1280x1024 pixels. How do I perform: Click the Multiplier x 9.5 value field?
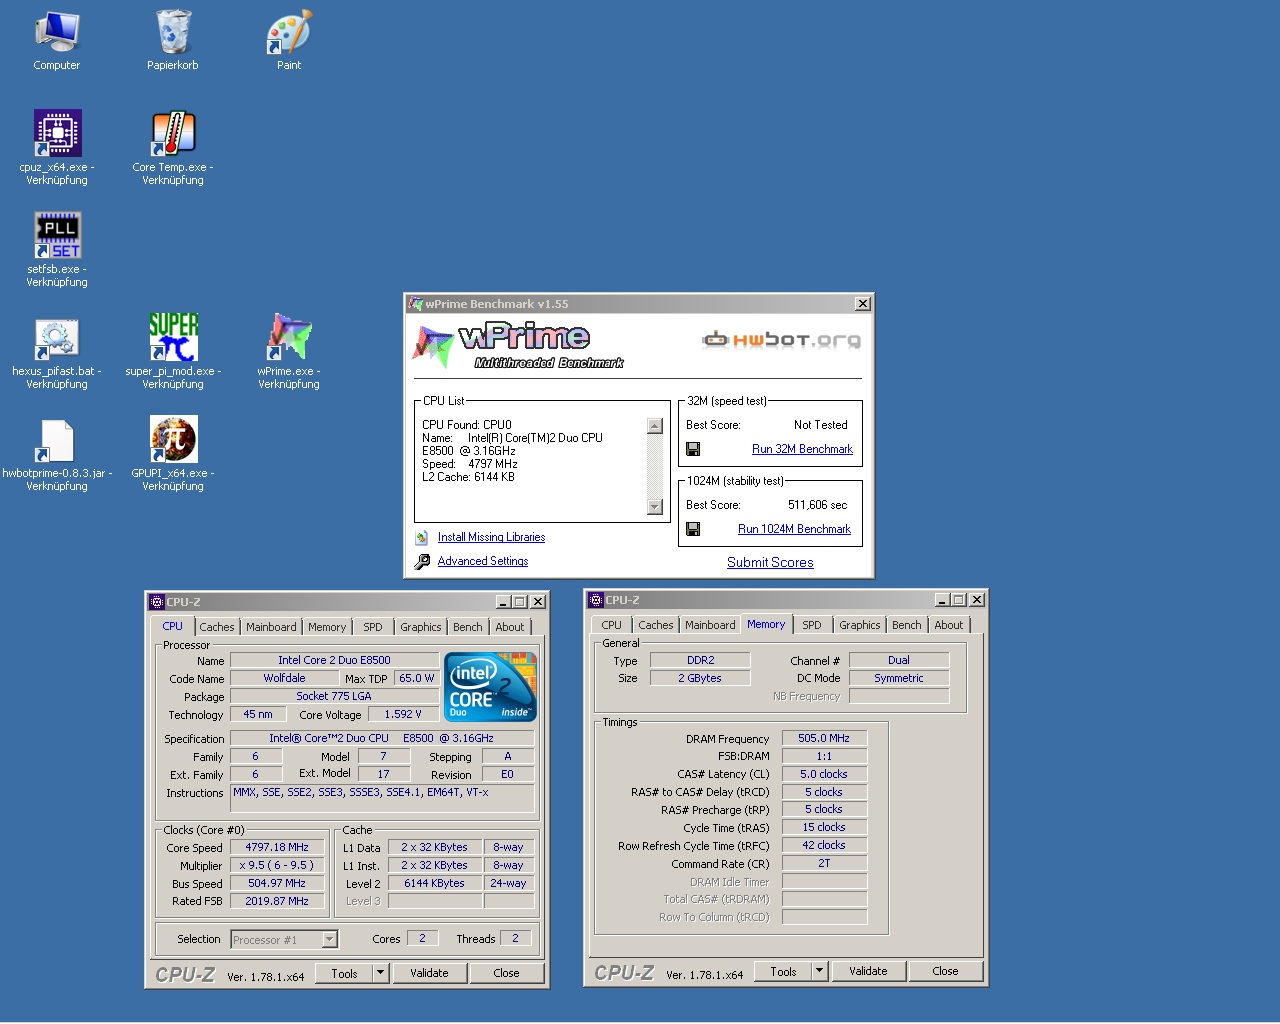point(277,865)
